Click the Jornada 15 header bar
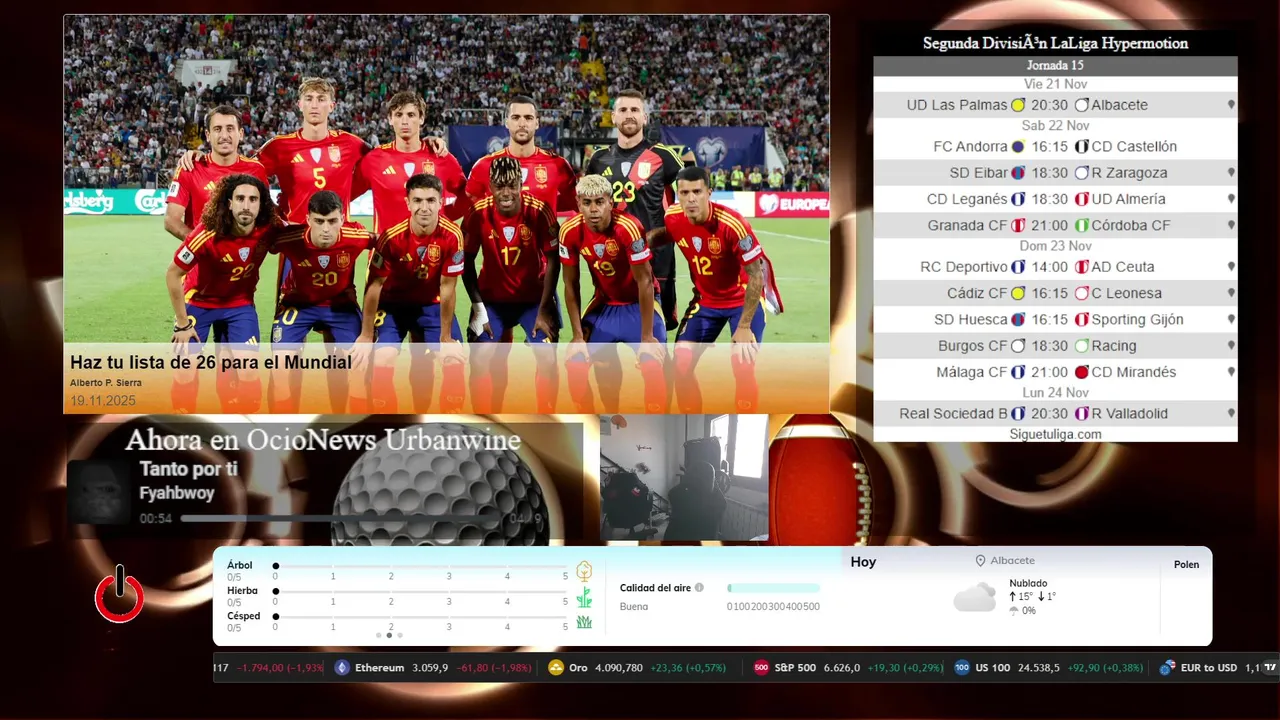 [1055, 66]
